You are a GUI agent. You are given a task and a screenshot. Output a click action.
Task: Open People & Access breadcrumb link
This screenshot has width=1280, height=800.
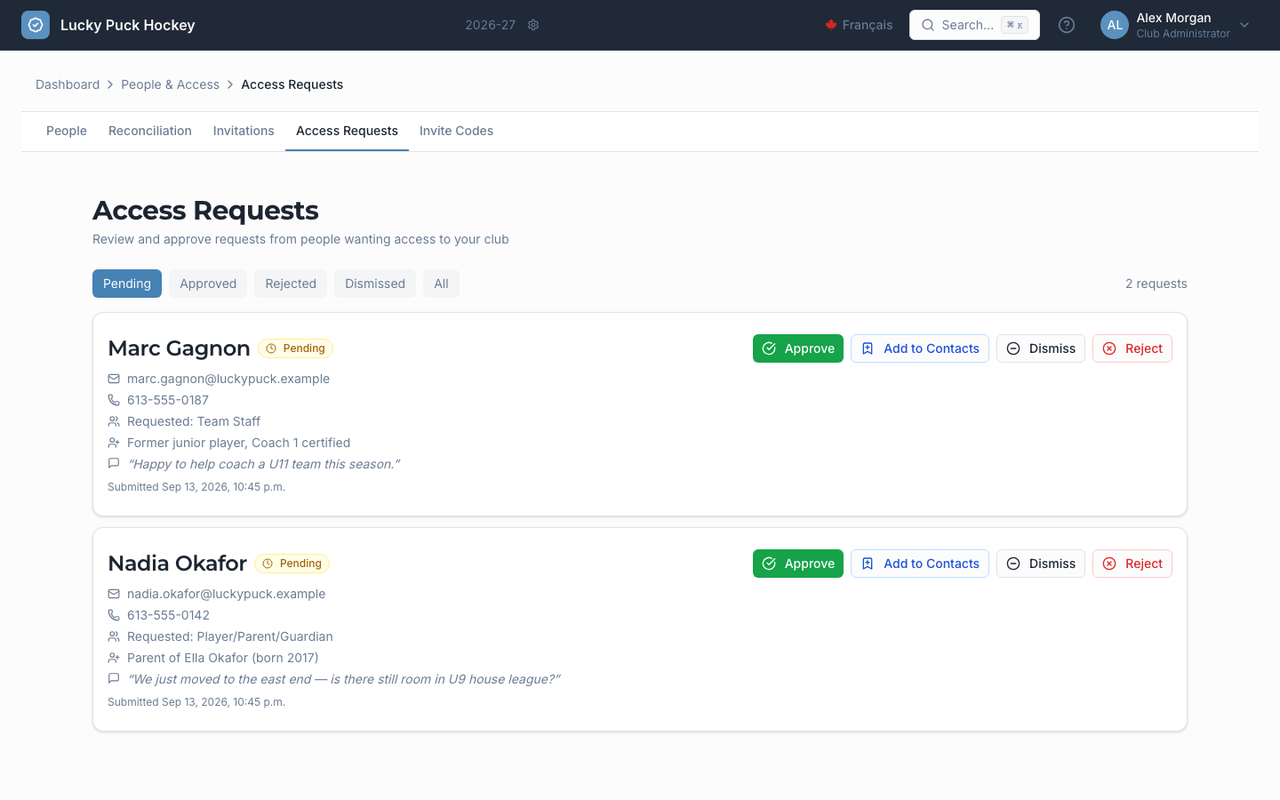[x=170, y=85]
